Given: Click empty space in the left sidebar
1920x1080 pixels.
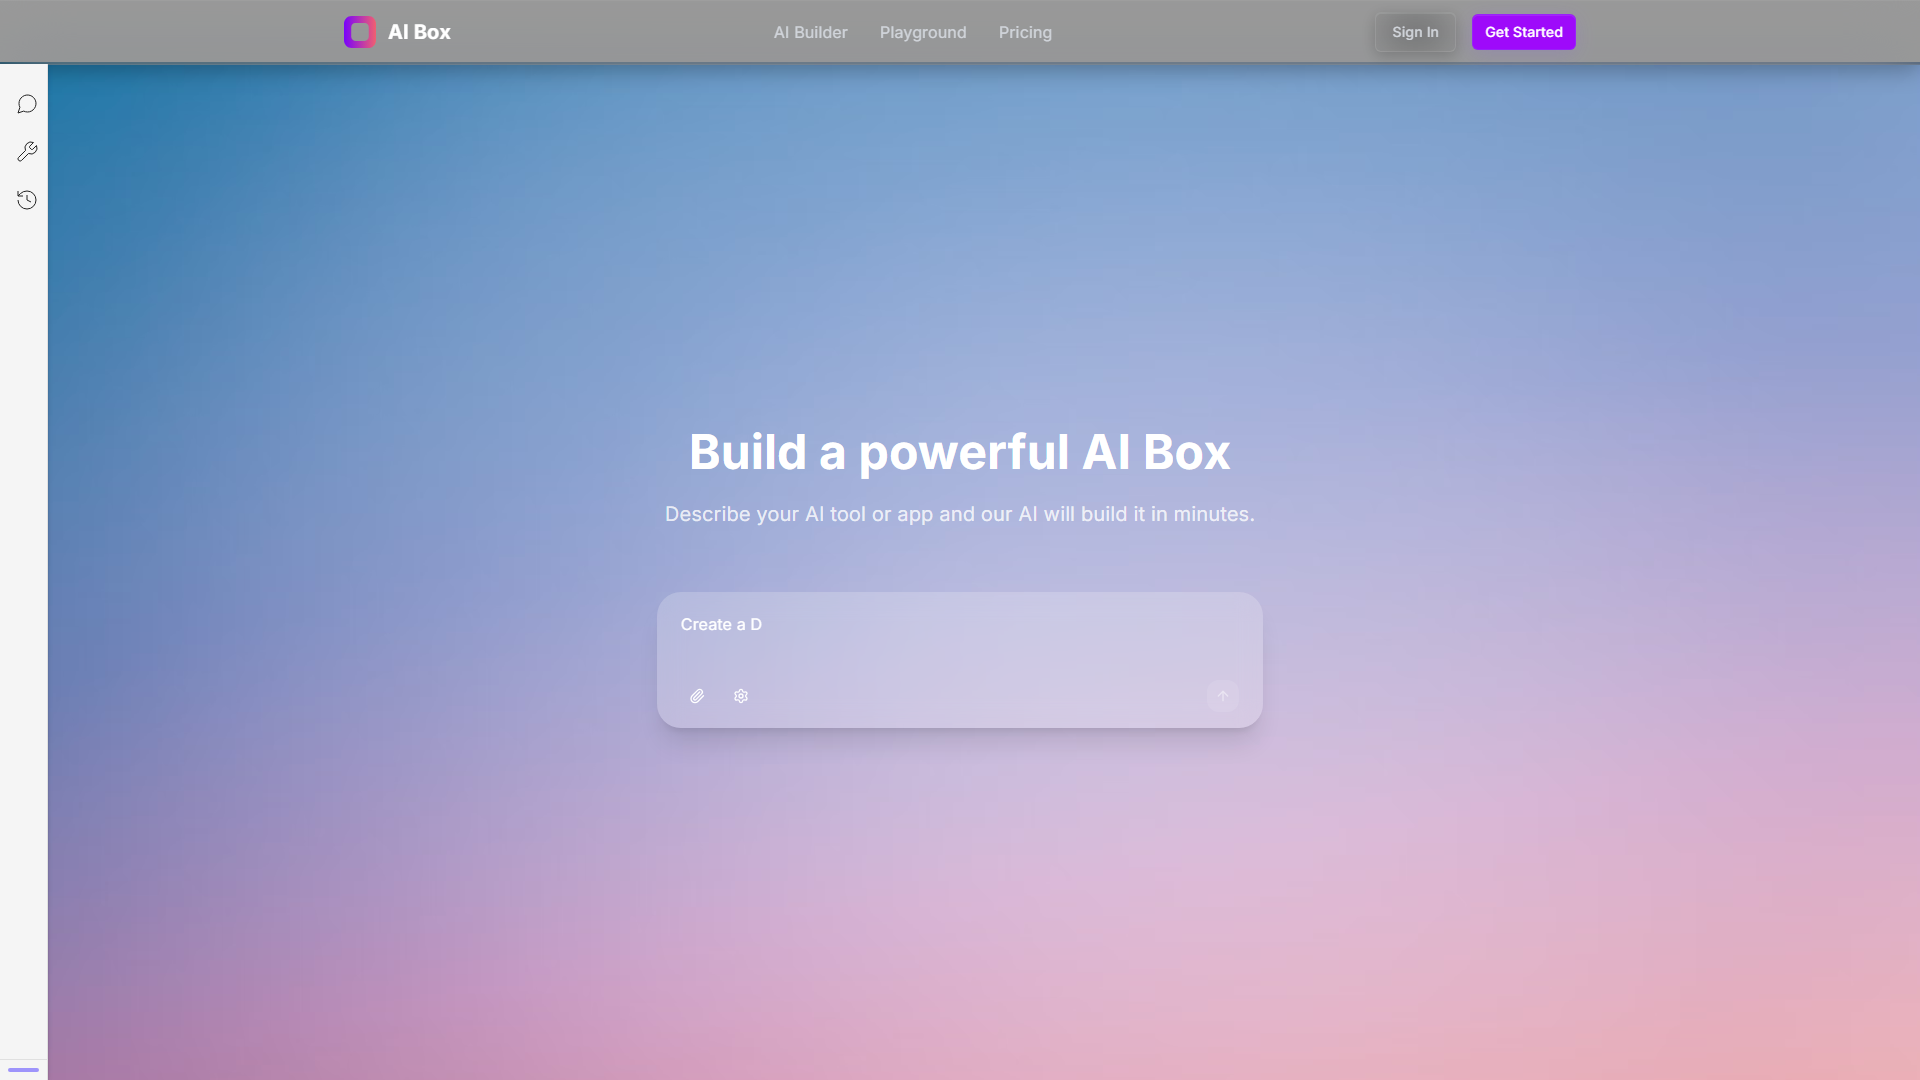Looking at the screenshot, I should pos(24,600).
